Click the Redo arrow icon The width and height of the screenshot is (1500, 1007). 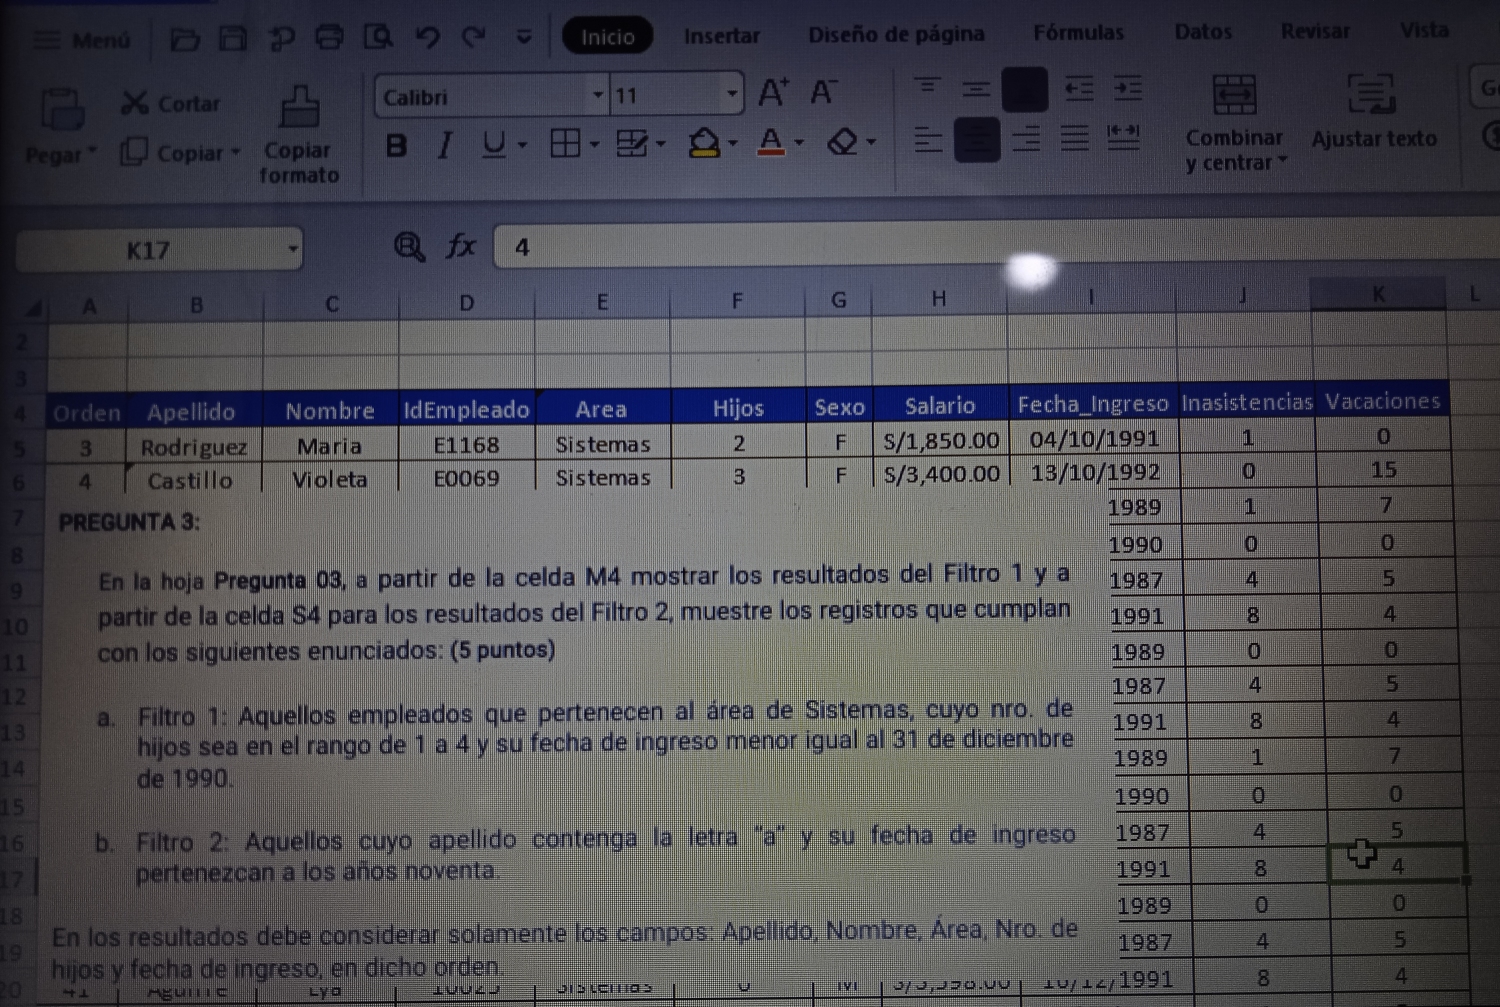click(x=474, y=38)
